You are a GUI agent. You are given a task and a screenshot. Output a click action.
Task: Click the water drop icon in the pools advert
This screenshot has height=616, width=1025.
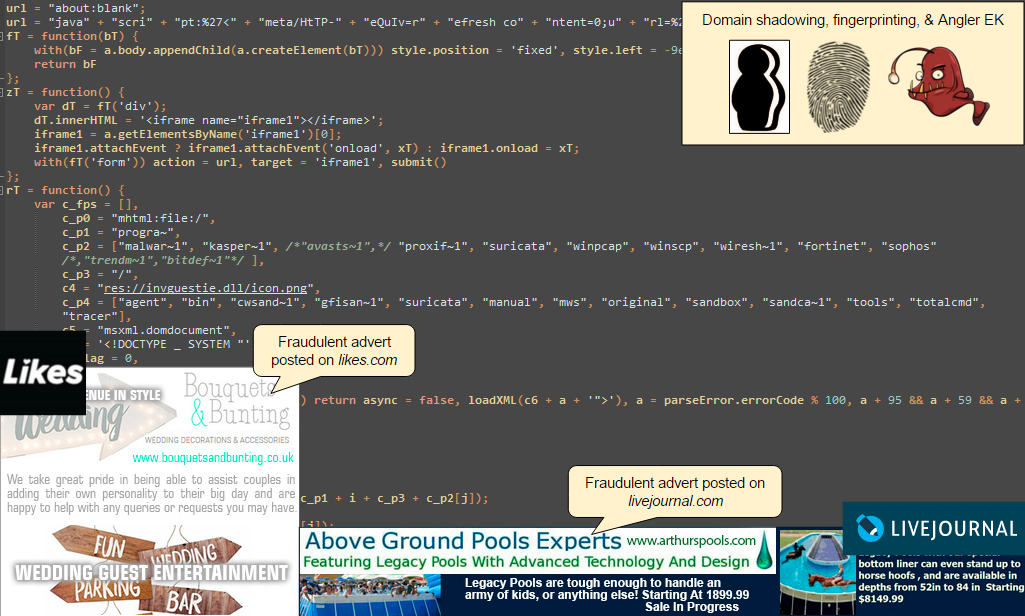(765, 550)
